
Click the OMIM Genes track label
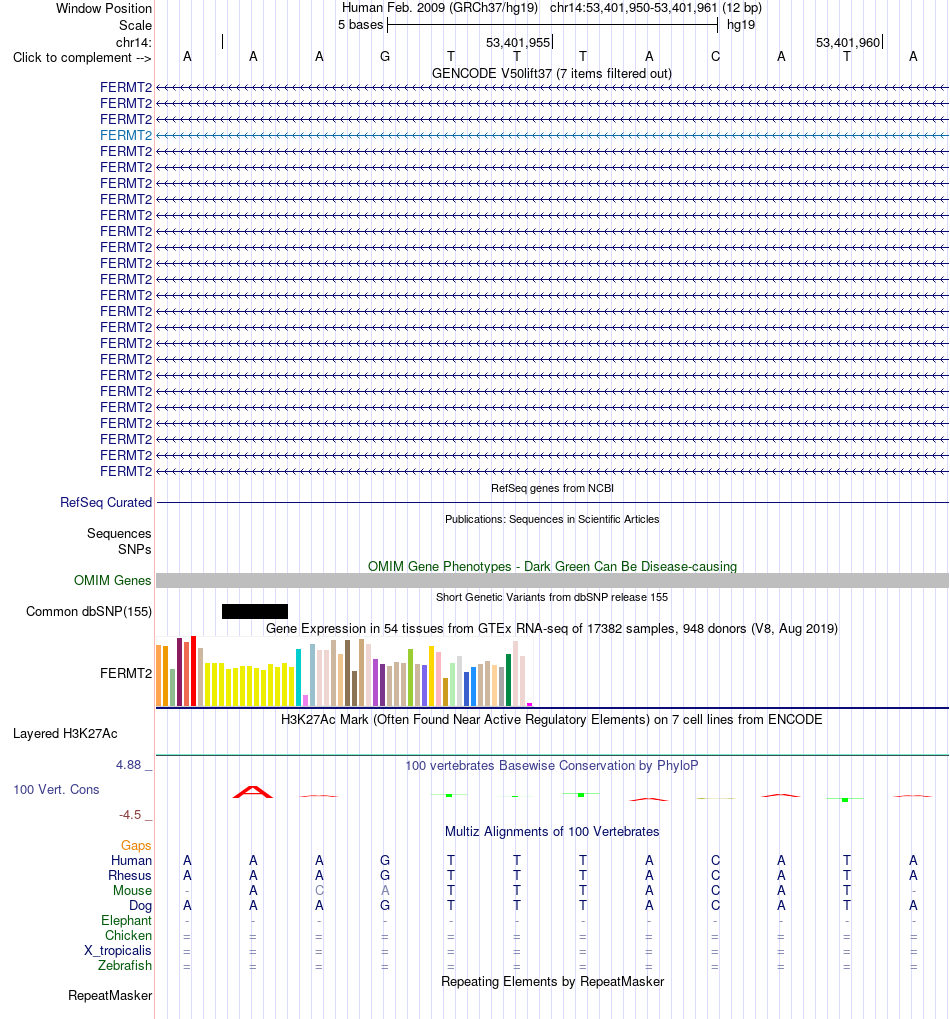112,580
